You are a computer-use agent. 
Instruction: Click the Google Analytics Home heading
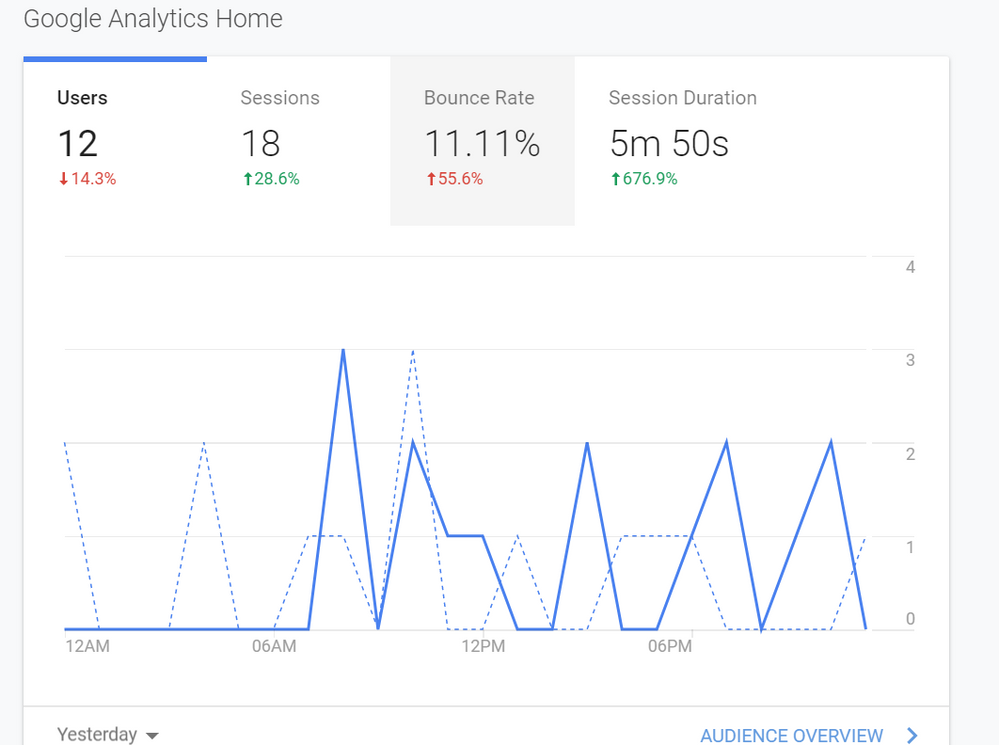(153, 18)
